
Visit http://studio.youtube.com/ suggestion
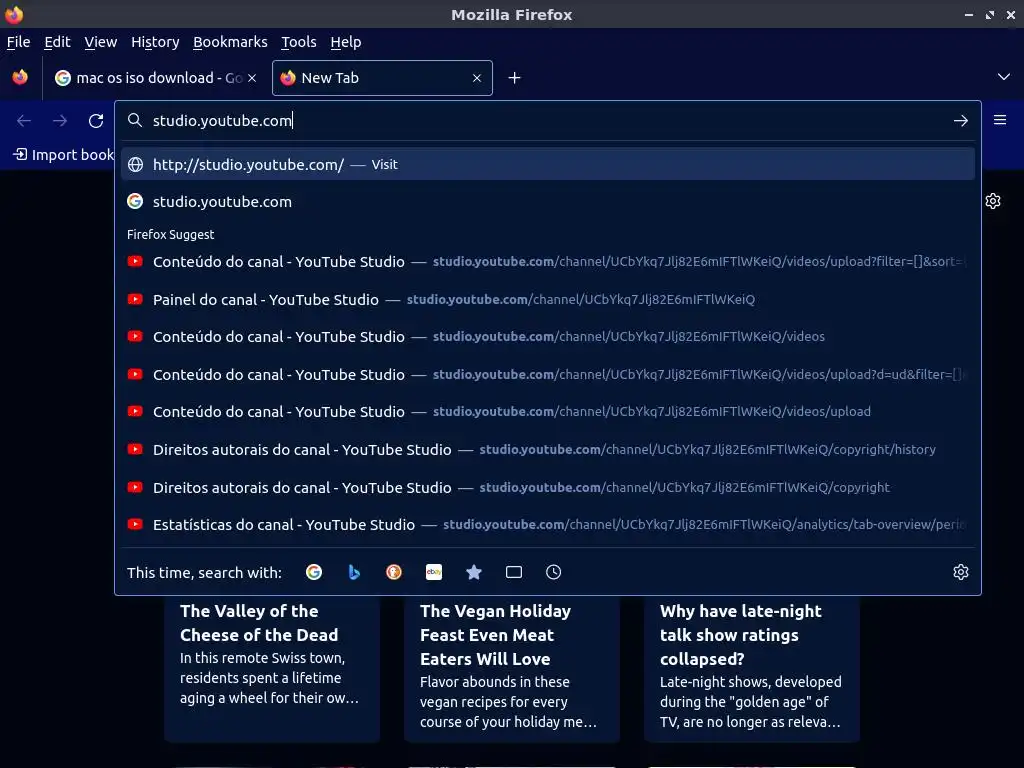(547, 165)
